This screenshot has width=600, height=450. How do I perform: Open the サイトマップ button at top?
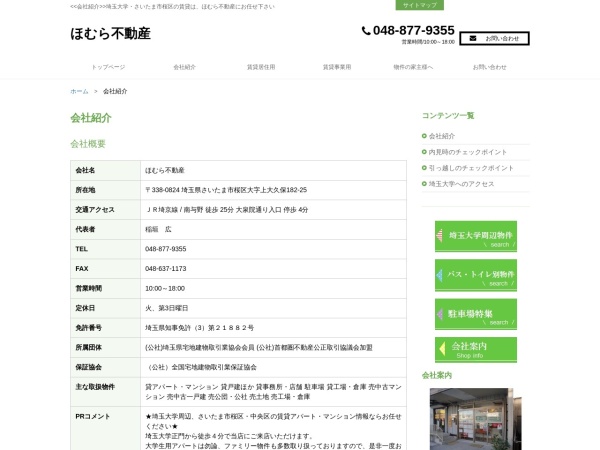pyautogui.click(x=419, y=5)
